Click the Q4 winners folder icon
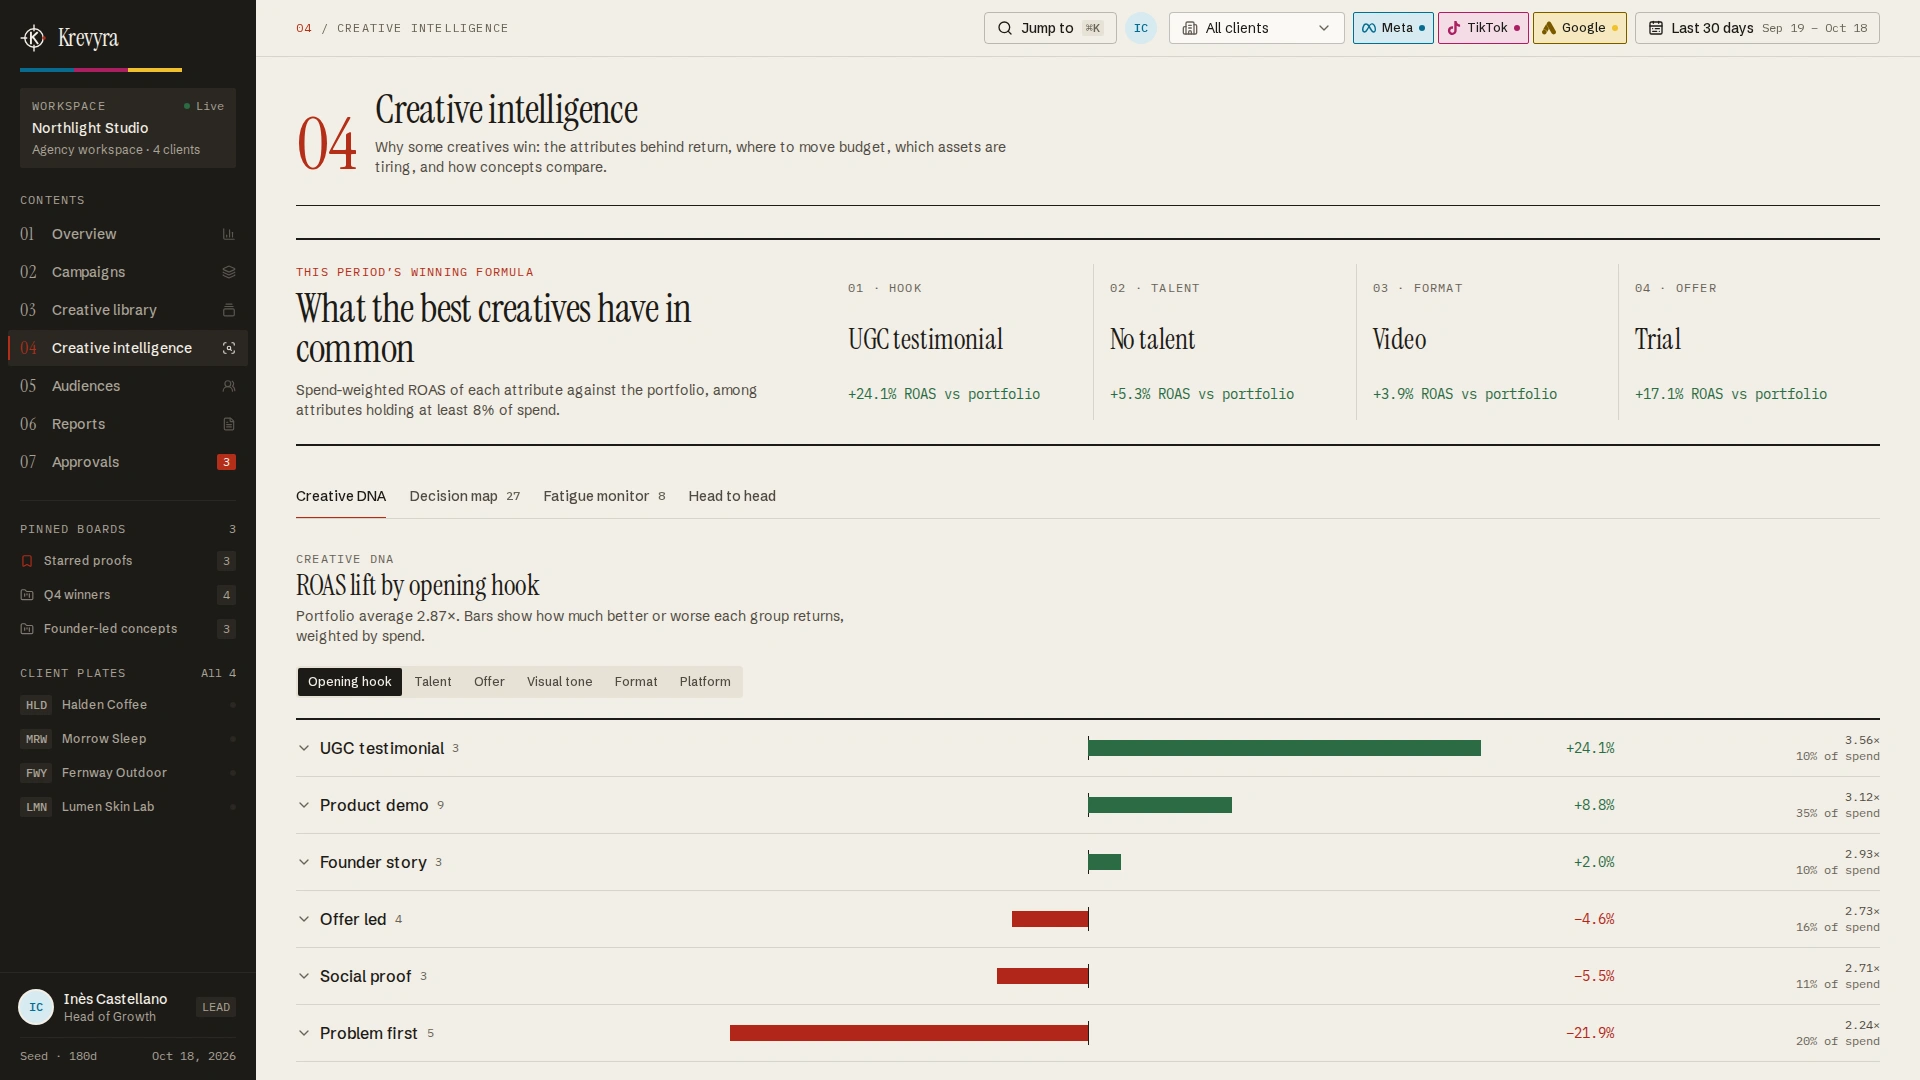The width and height of the screenshot is (1920, 1080). pos(27,595)
